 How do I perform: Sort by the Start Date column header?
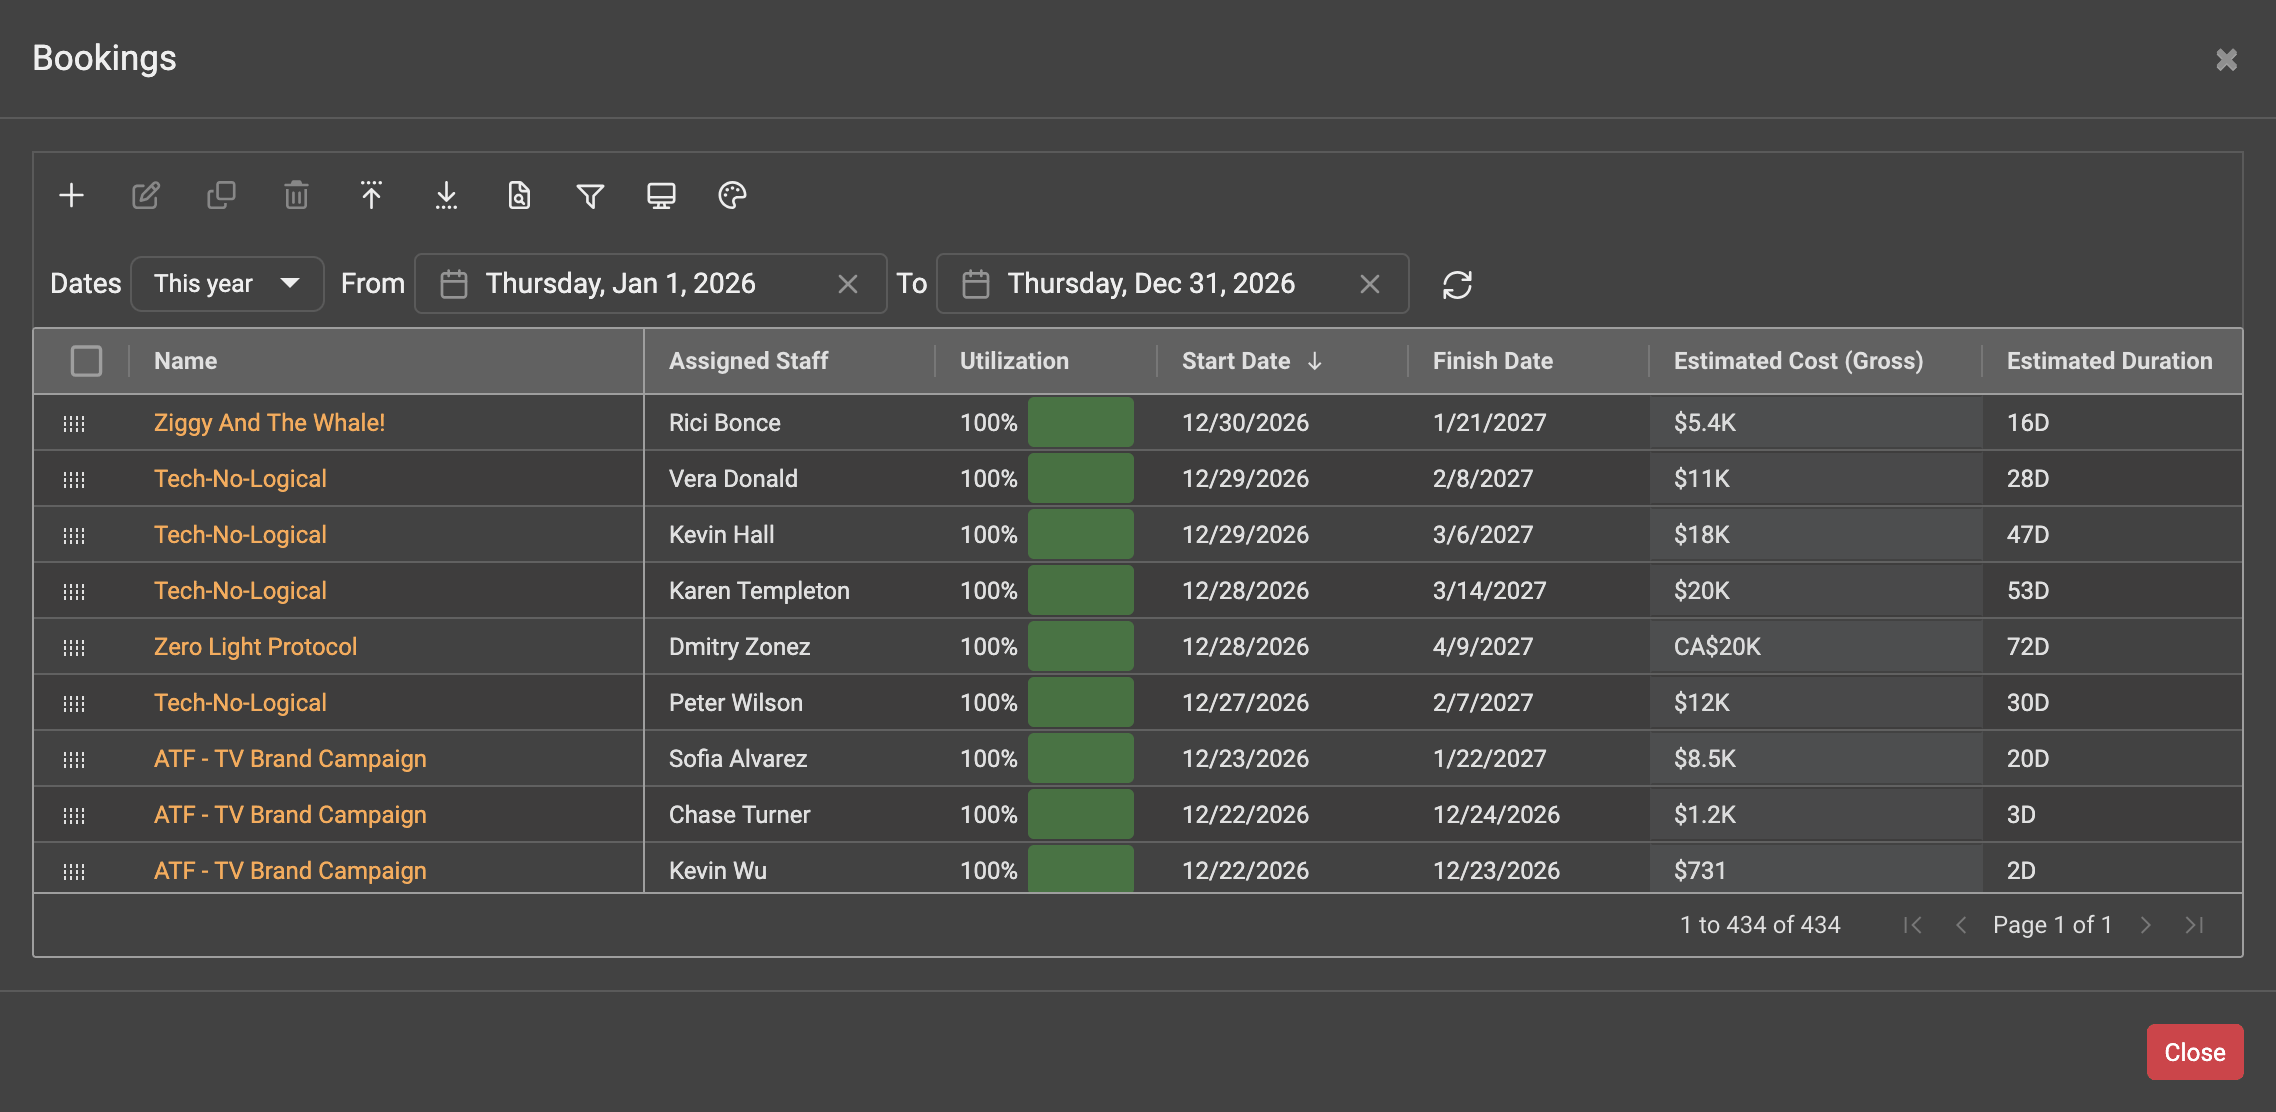(x=1236, y=361)
